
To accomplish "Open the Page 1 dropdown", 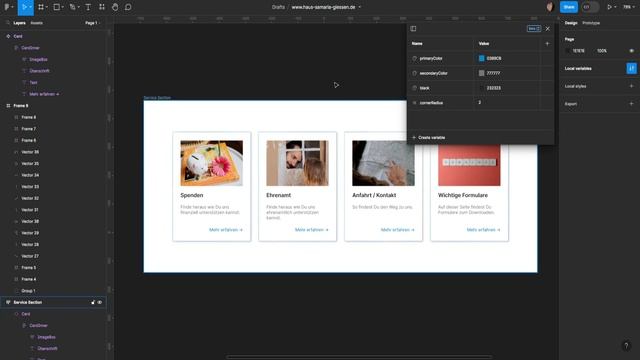I will click(x=92, y=23).
